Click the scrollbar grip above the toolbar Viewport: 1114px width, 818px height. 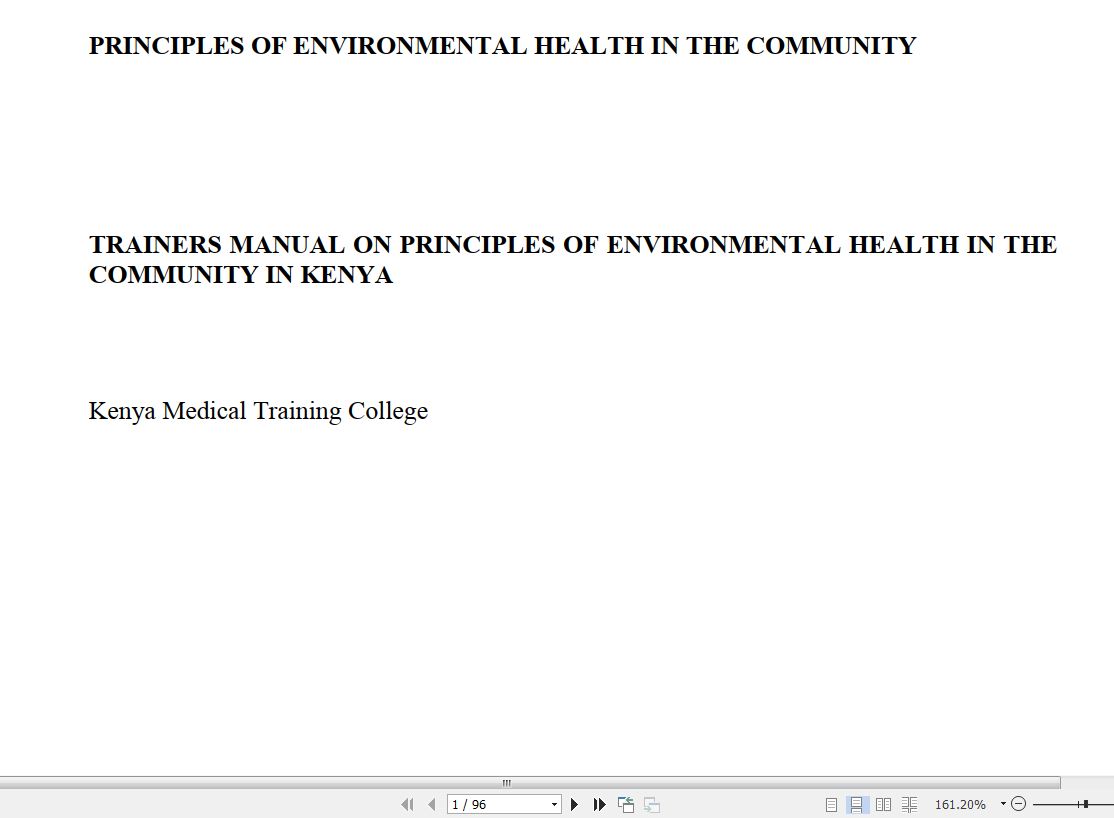pyautogui.click(x=507, y=783)
